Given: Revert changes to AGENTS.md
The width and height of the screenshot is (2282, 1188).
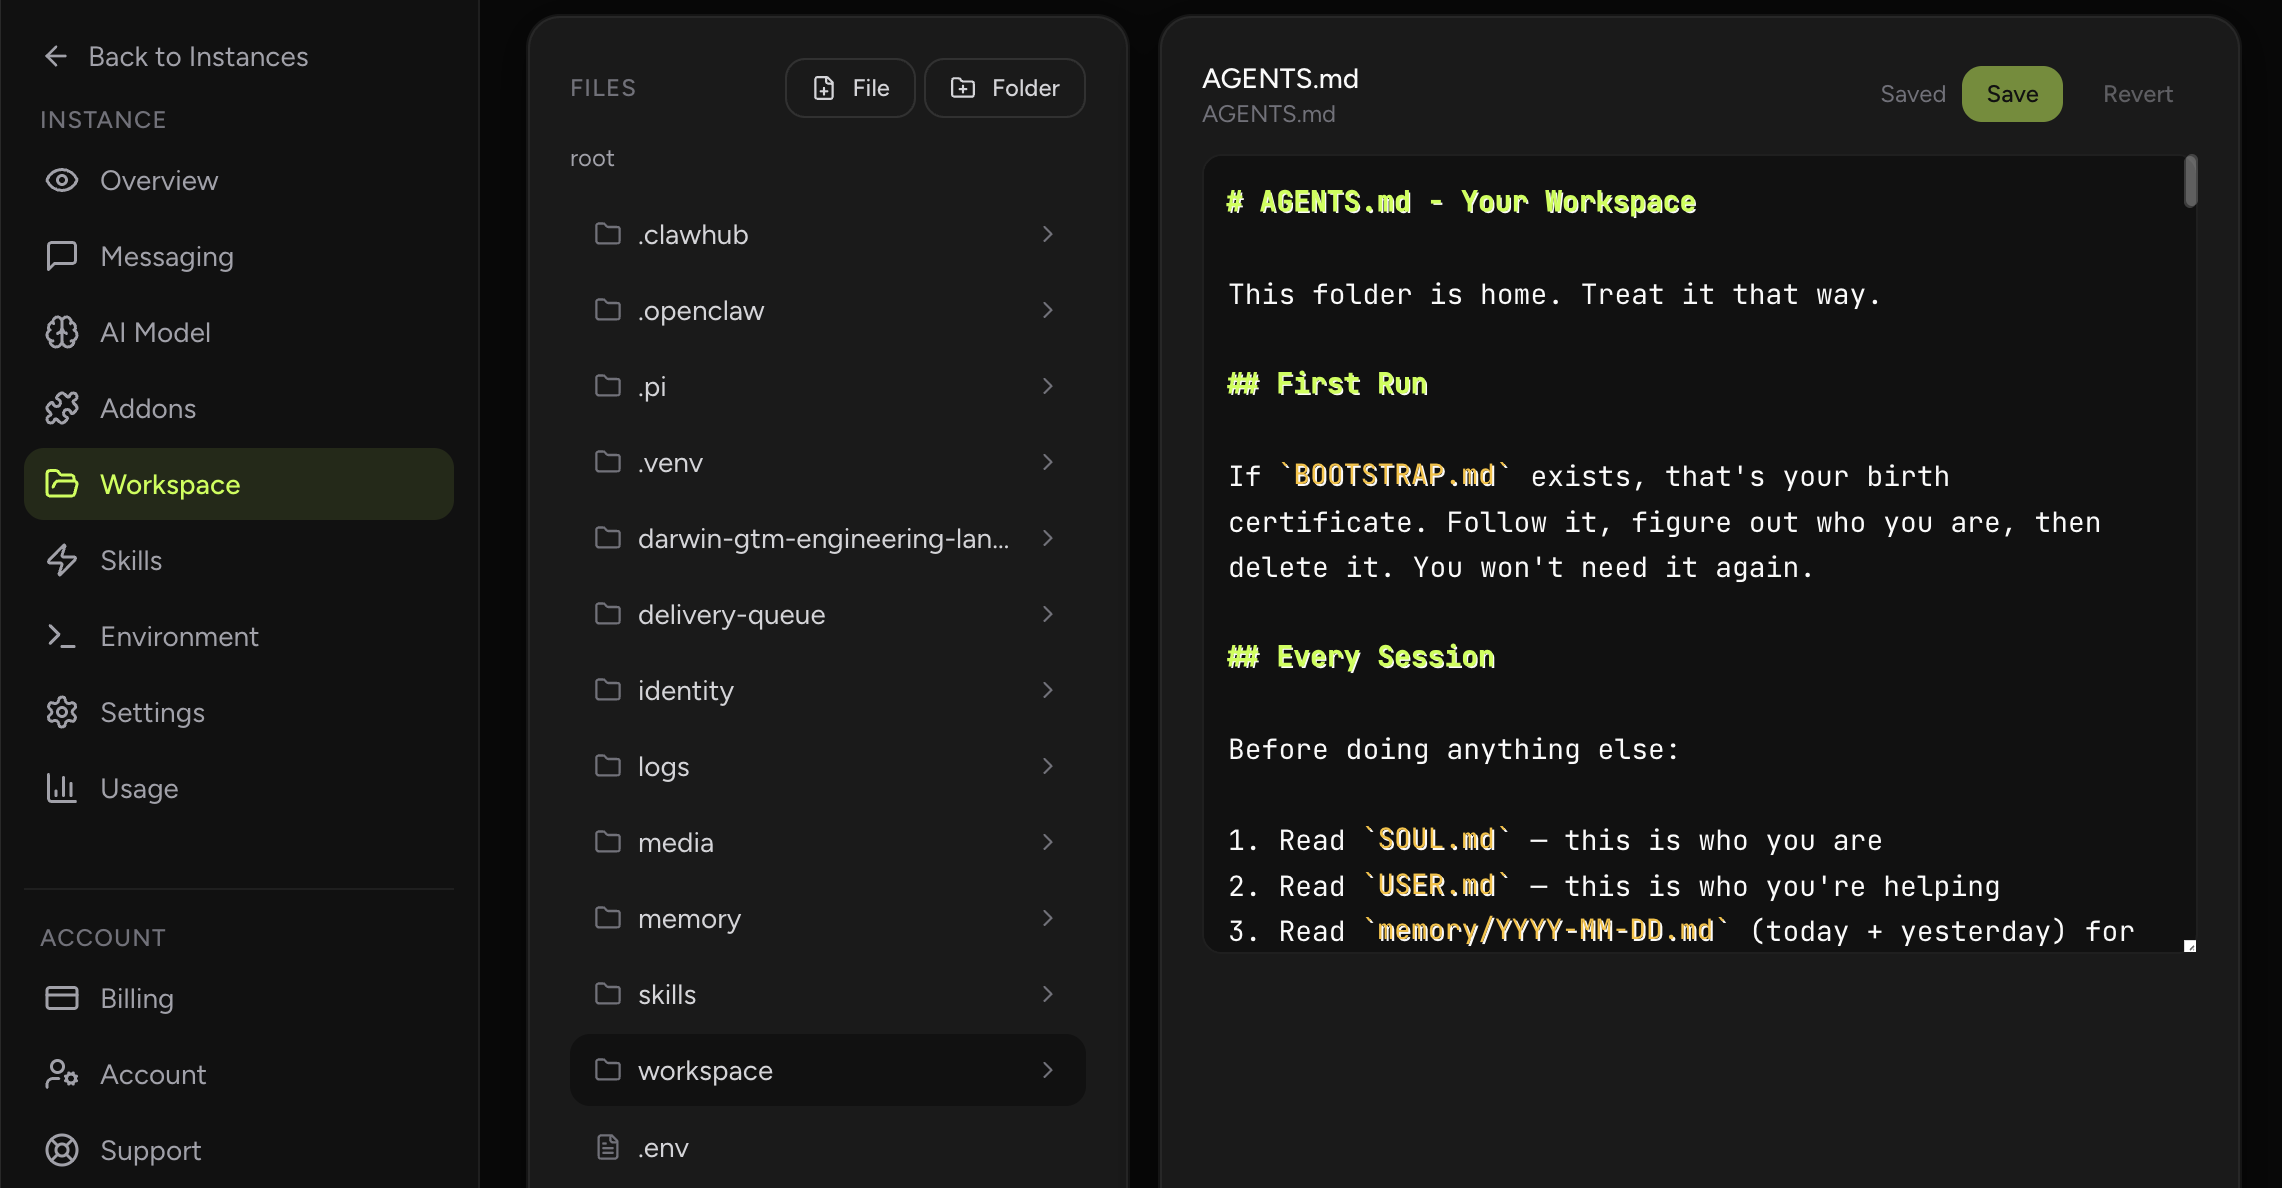Looking at the screenshot, I should 2138,94.
